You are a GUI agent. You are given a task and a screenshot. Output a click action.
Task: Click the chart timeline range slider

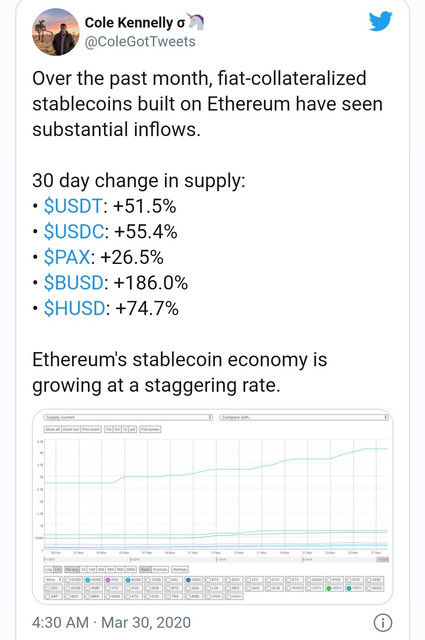click(216, 559)
